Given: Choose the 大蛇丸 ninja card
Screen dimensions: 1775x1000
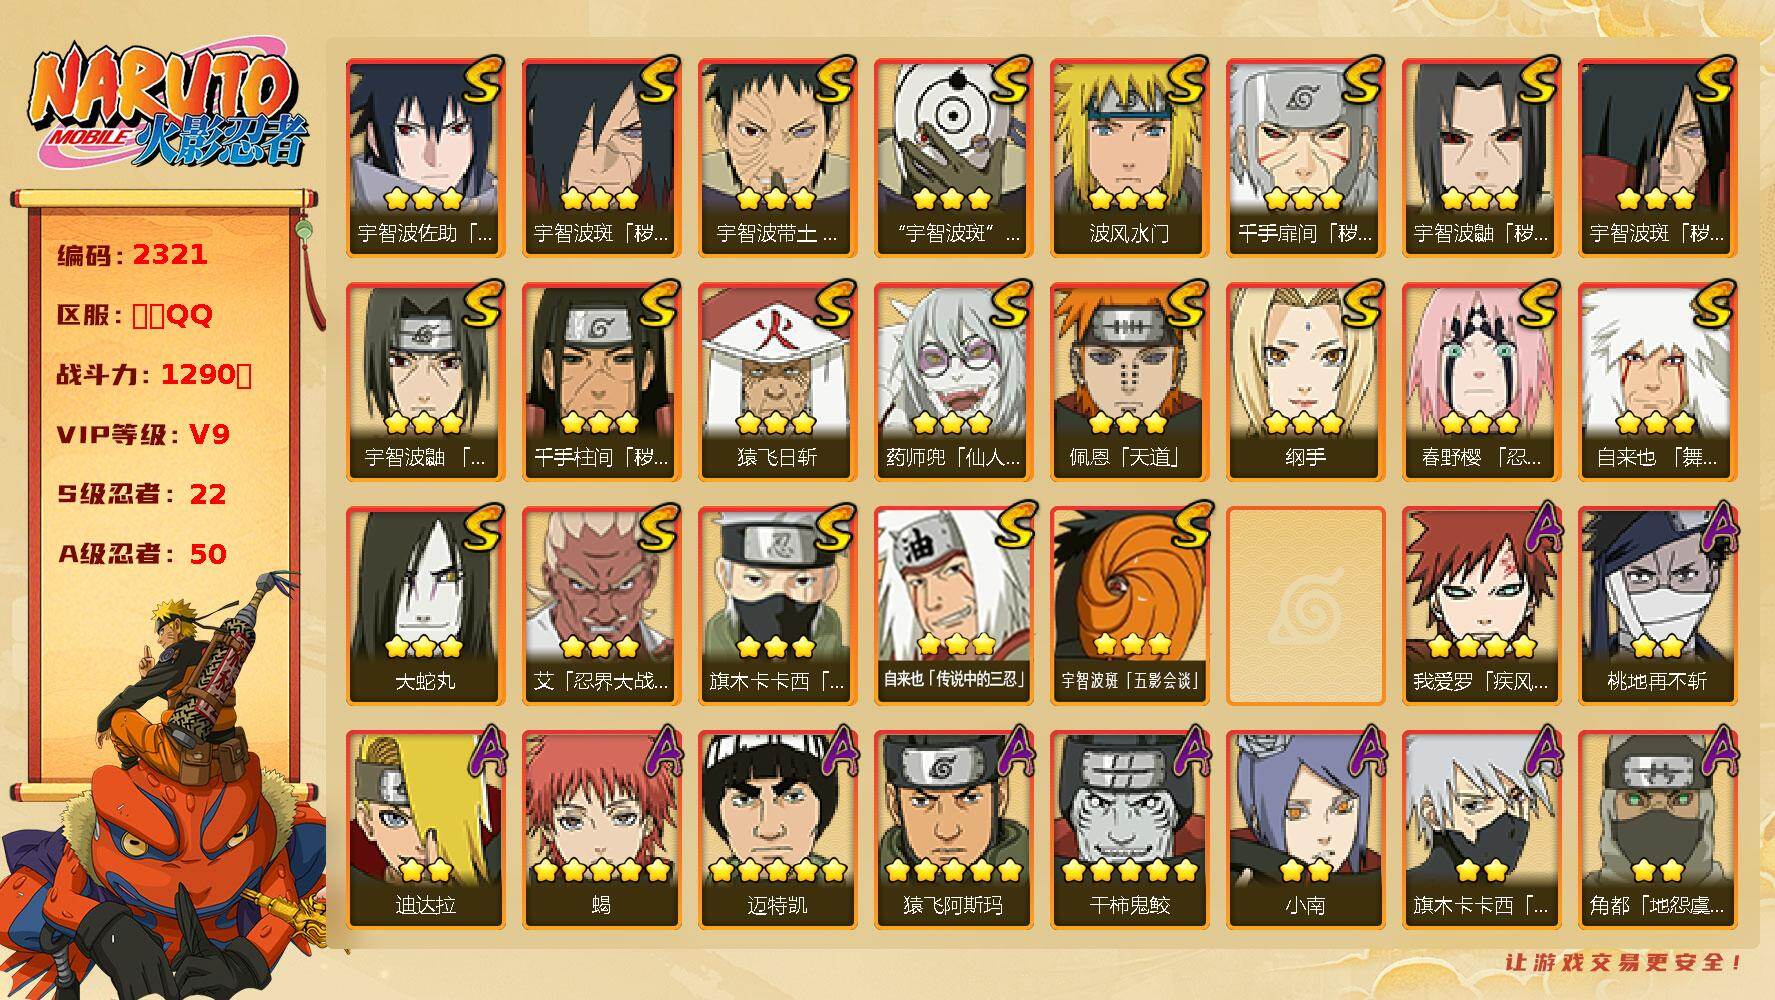Looking at the screenshot, I should tap(425, 606).
